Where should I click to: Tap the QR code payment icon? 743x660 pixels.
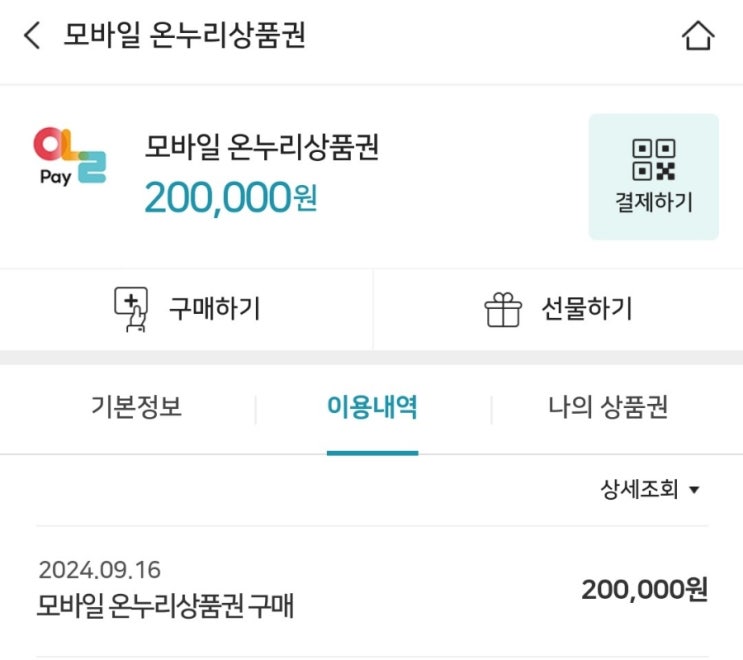653,160
